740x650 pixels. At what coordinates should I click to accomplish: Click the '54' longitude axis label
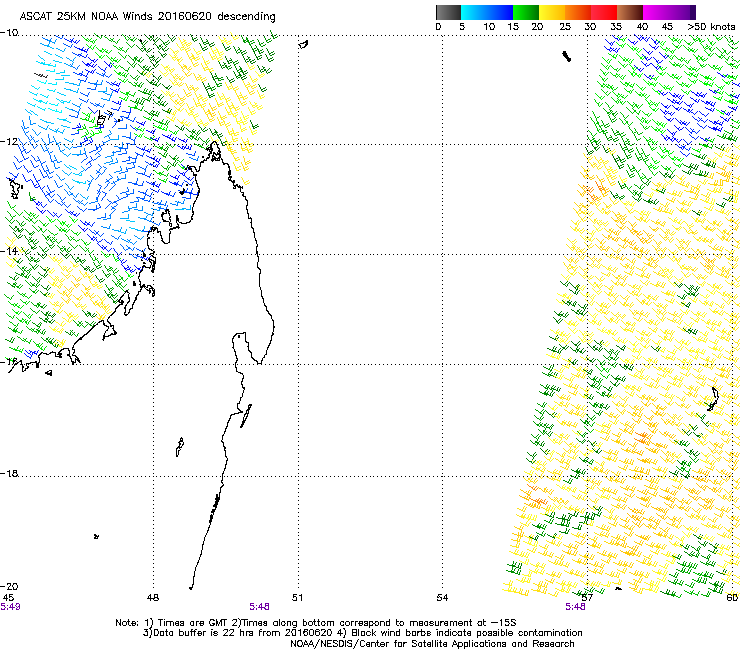(x=442, y=598)
